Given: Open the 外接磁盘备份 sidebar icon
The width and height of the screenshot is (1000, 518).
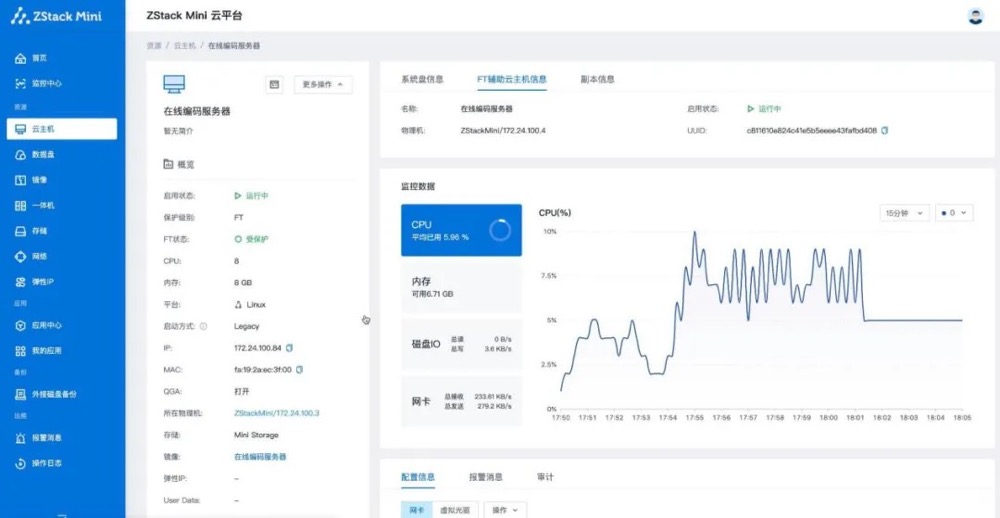Looking at the screenshot, I should click(20, 394).
